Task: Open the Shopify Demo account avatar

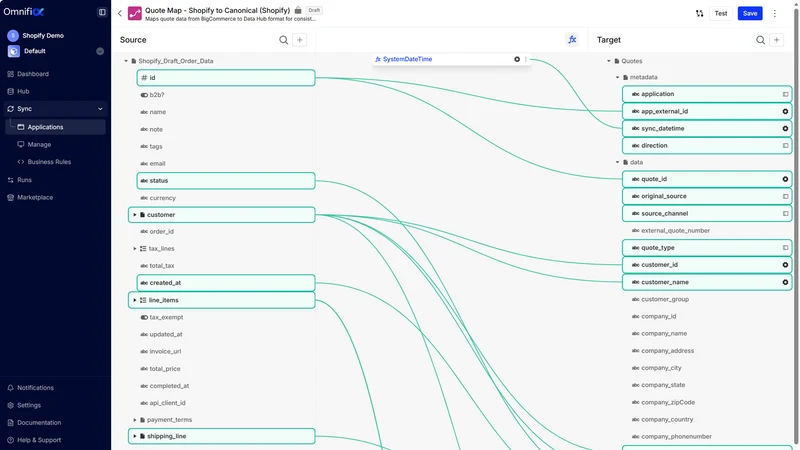Action: click(13, 35)
